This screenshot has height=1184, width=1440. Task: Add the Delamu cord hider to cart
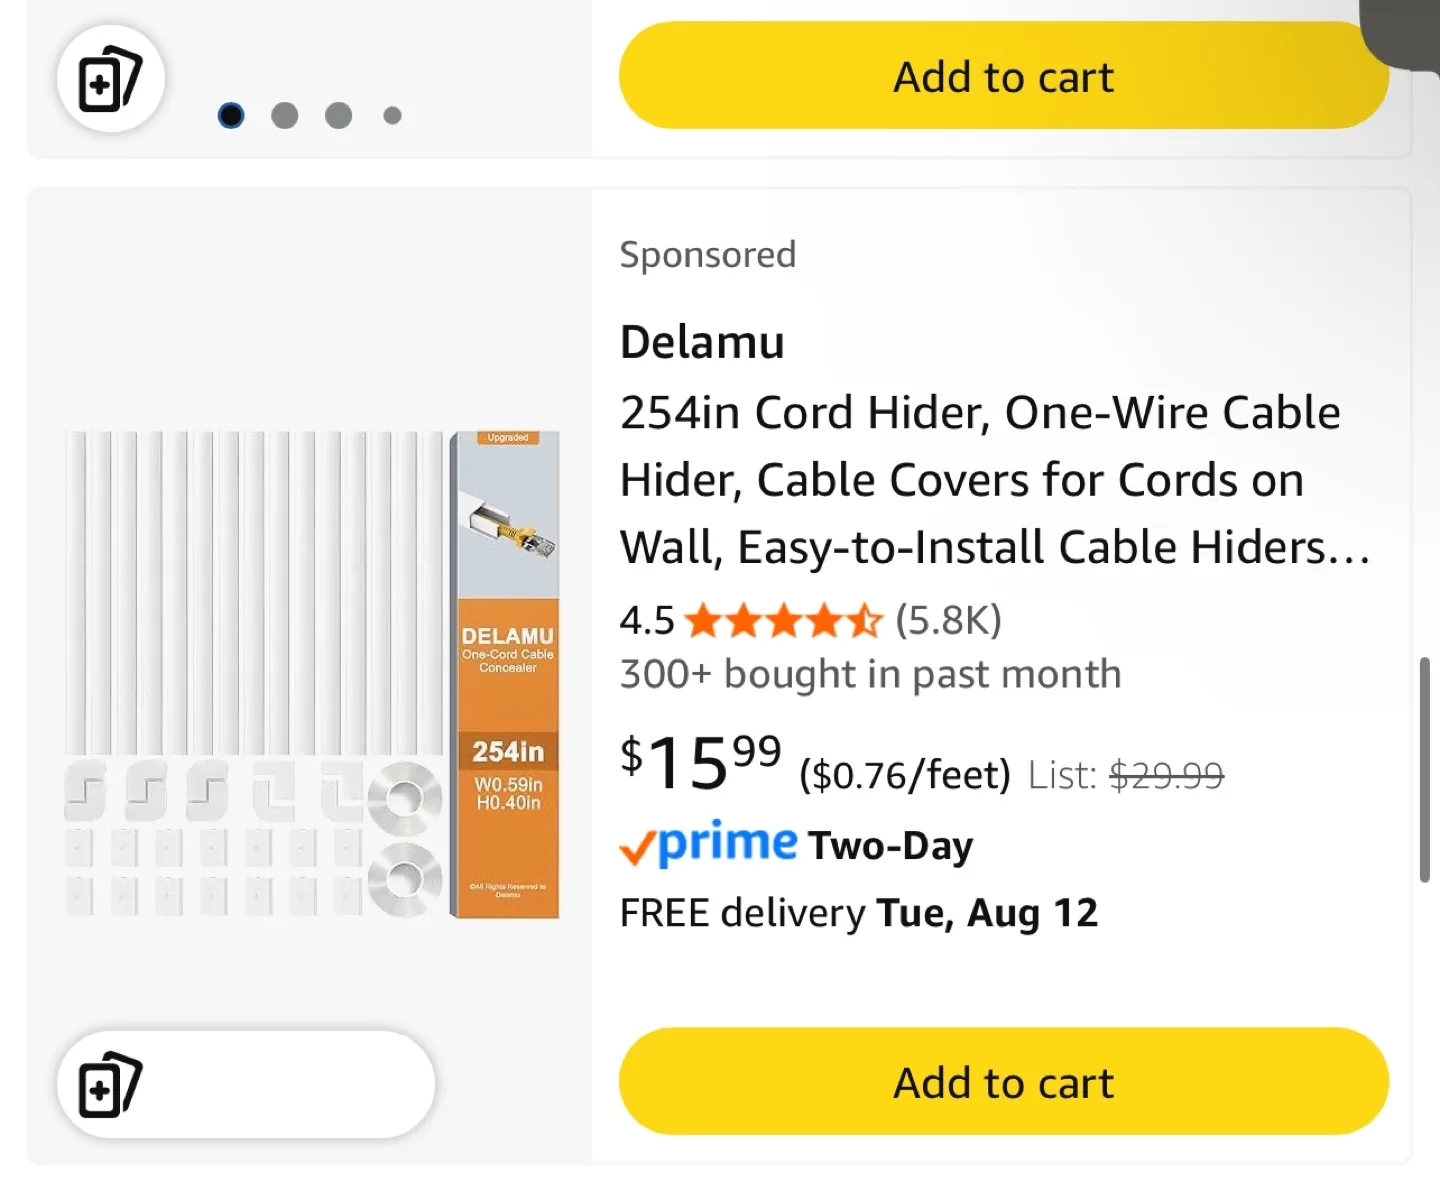pyautogui.click(x=1003, y=1082)
